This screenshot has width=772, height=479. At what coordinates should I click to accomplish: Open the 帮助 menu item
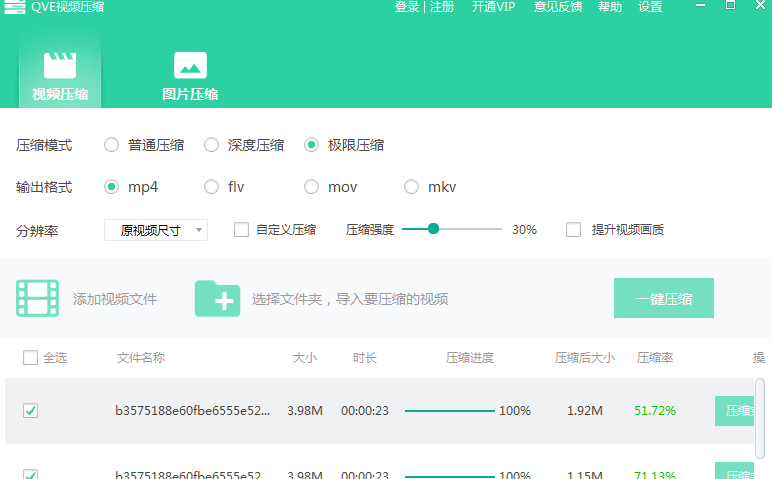(610, 7)
